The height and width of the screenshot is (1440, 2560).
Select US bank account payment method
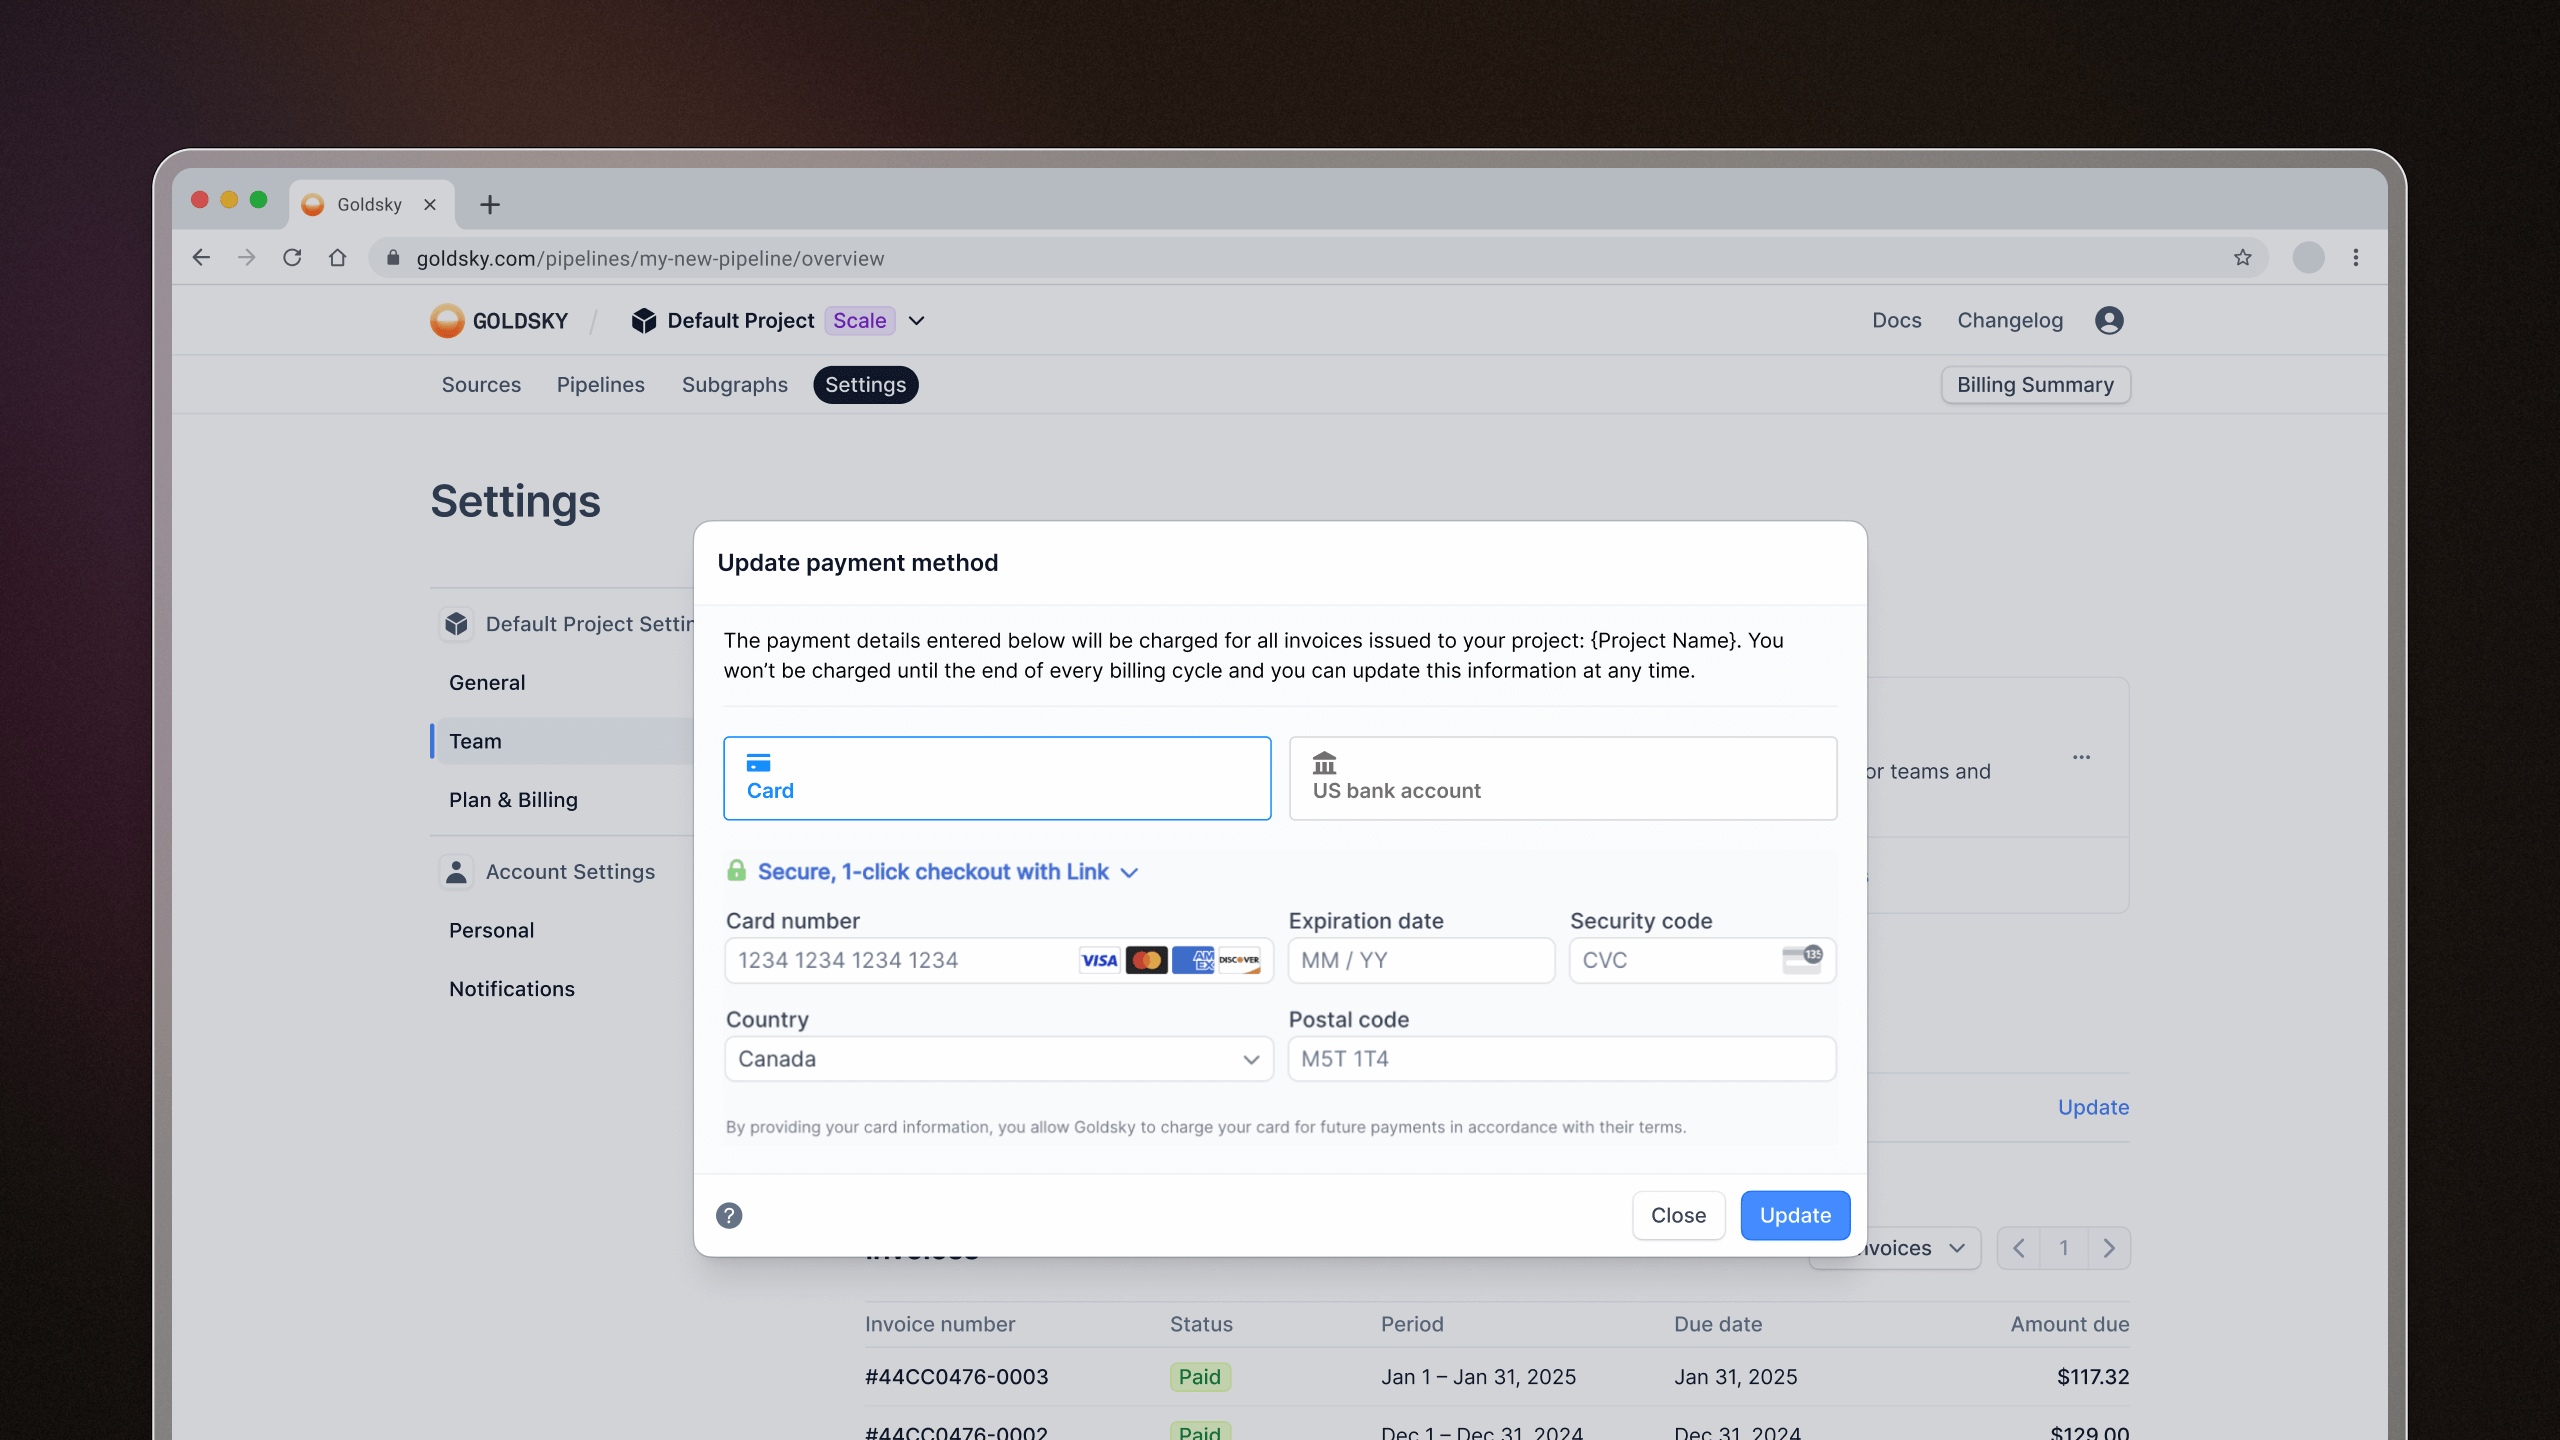pyautogui.click(x=1563, y=779)
